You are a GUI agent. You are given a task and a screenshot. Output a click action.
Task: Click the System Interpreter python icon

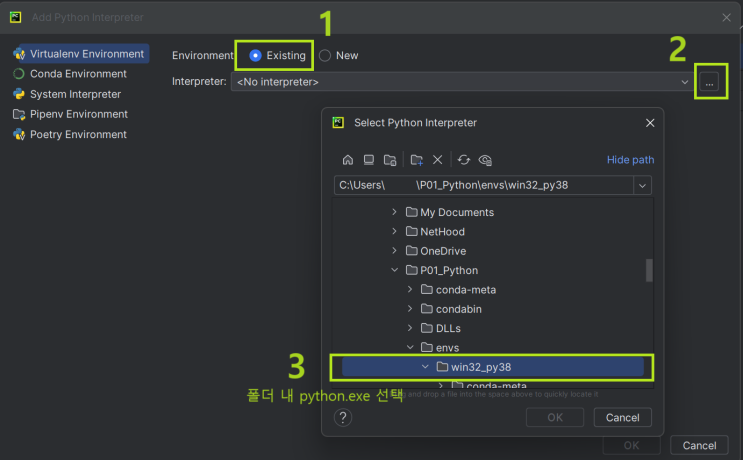tap(19, 94)
